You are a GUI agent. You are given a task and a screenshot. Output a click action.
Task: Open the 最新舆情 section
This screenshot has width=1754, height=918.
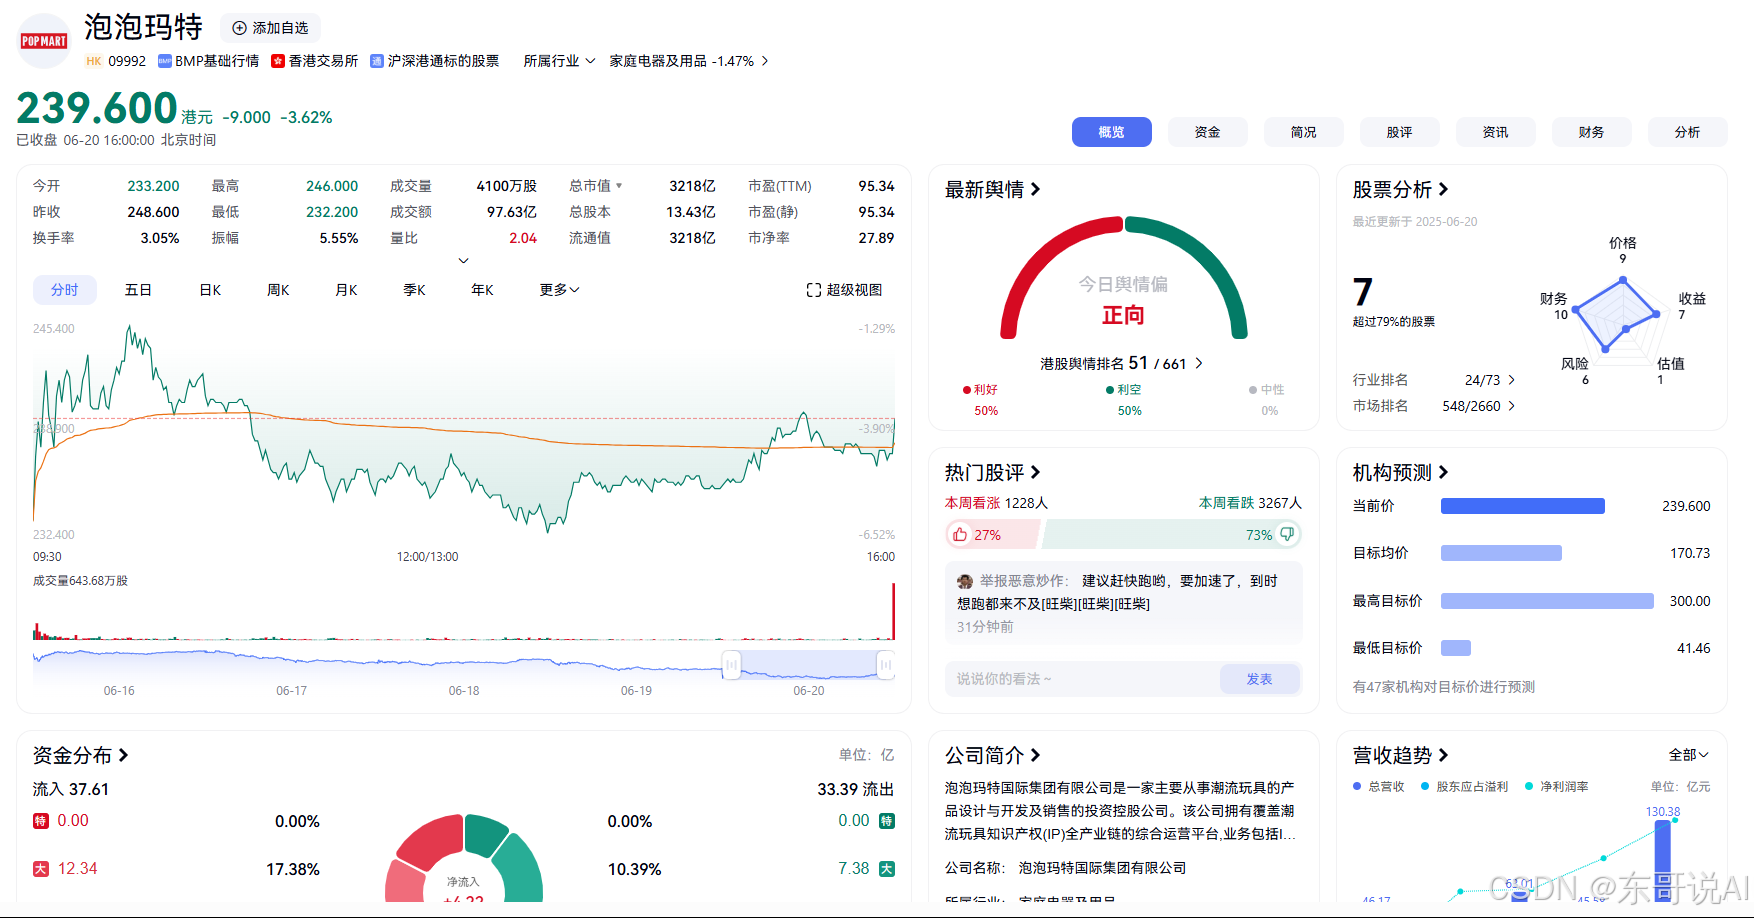click(993, 189)
